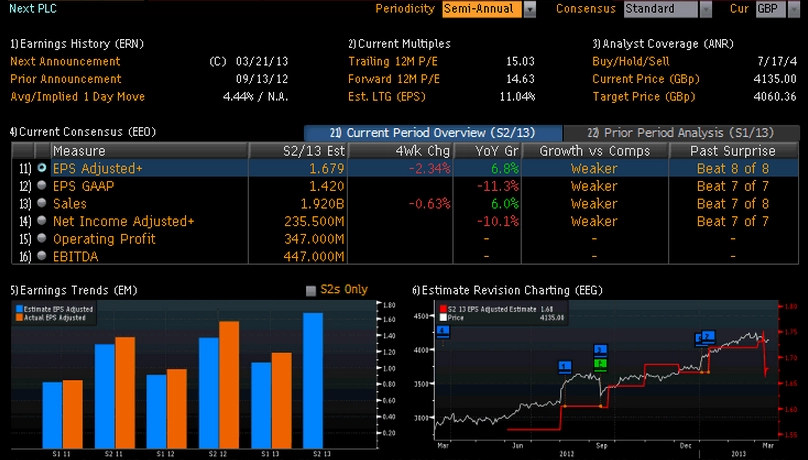Click the EBITDA measure label

(75, 256)
